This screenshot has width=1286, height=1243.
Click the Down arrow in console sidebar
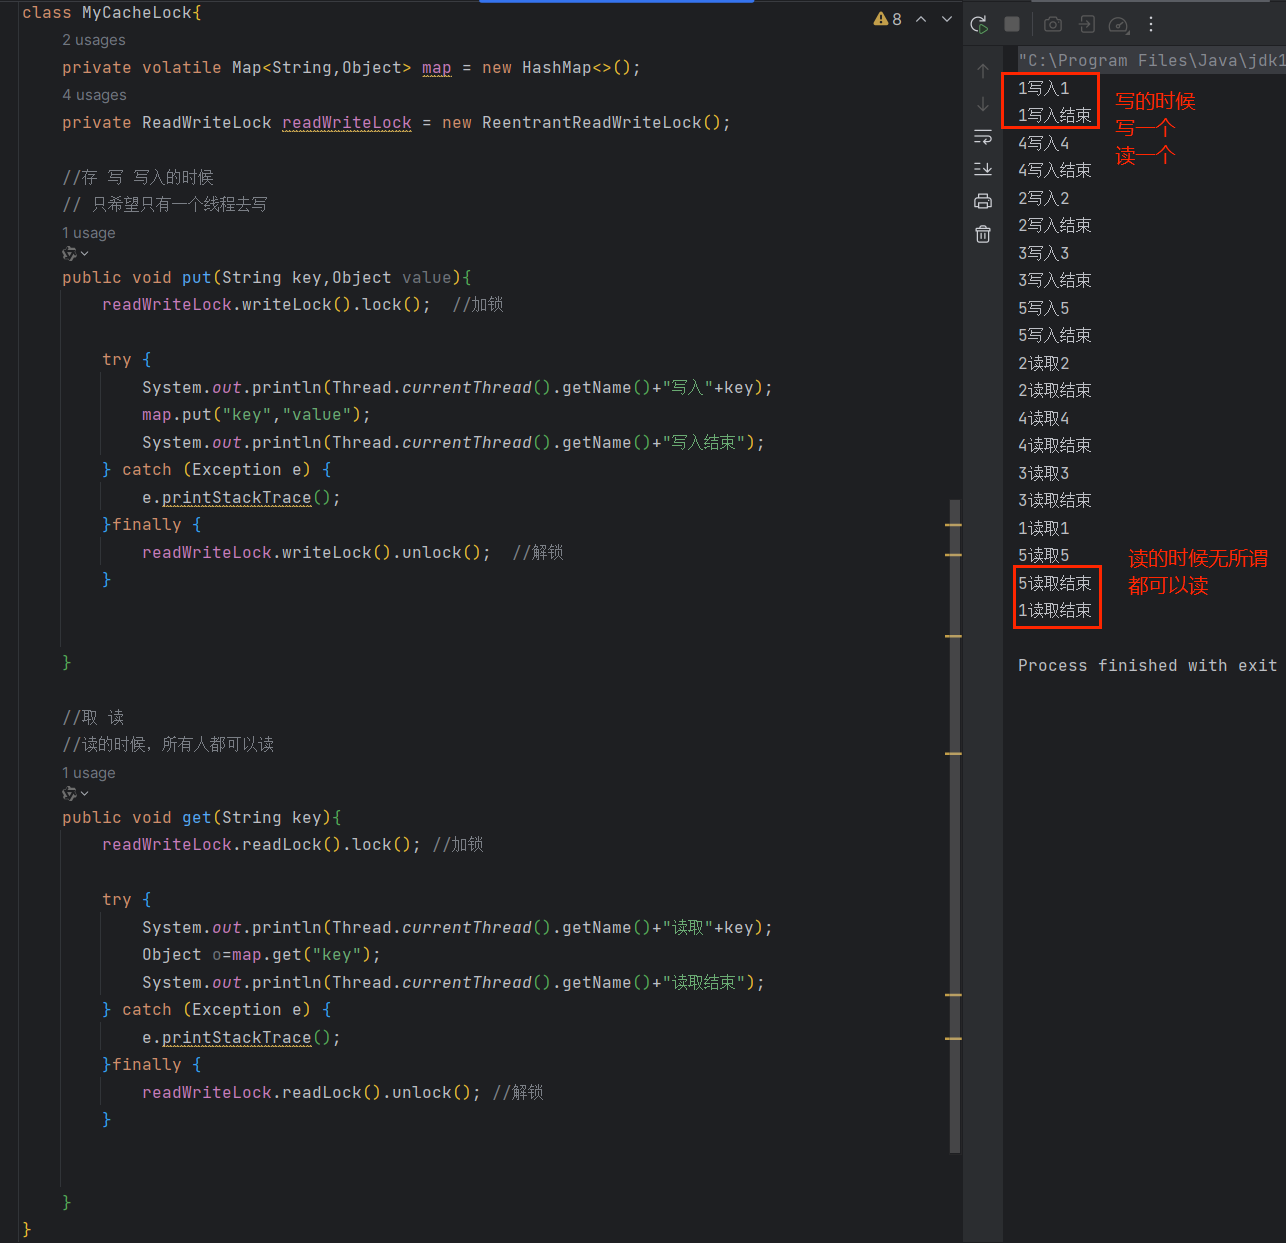tap(983, 104)
